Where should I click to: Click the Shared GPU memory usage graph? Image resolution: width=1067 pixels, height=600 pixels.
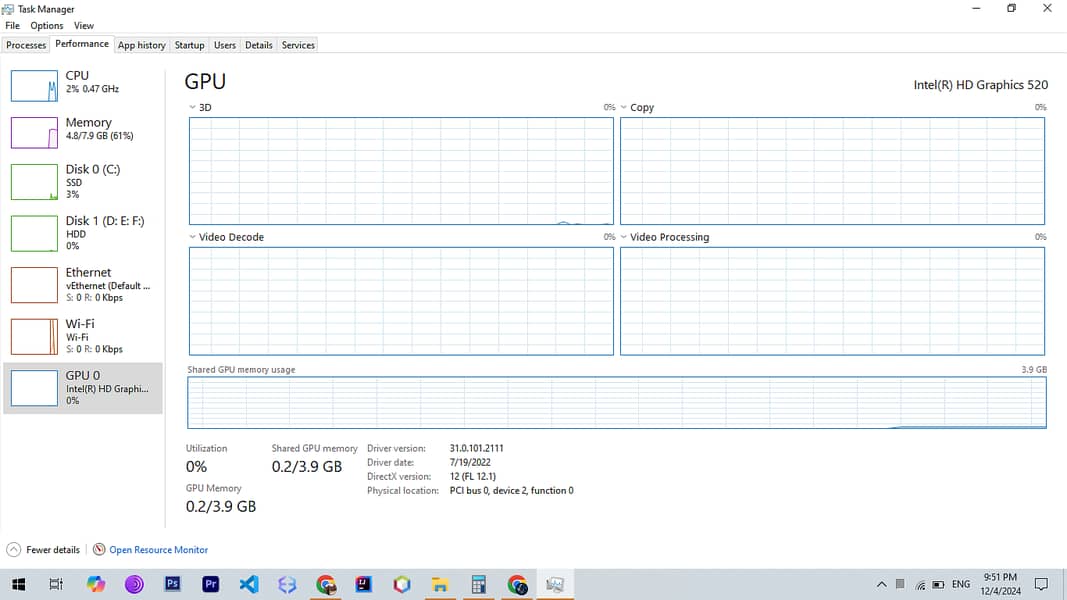click(616, 403)
